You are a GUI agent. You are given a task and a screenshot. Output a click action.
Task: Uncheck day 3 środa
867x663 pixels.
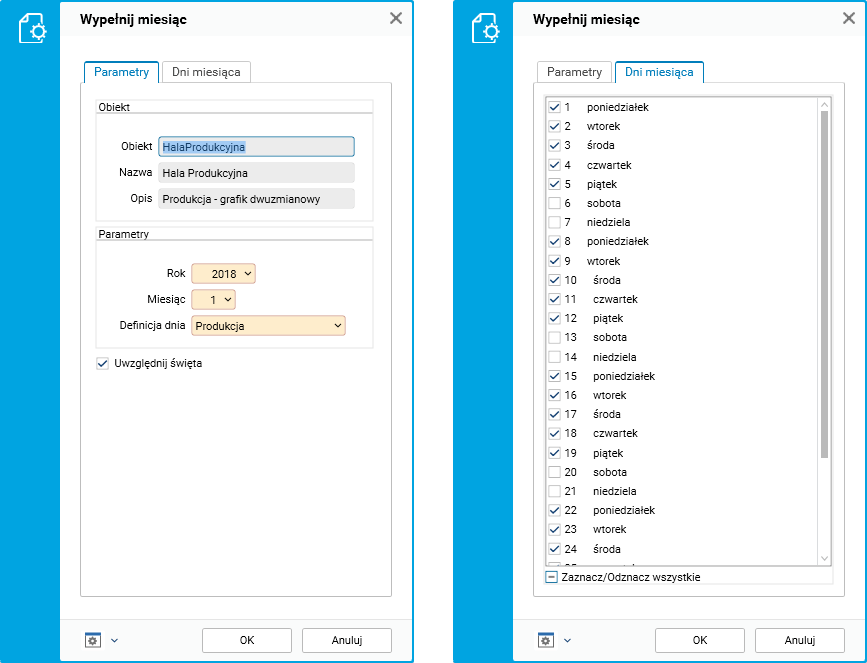point(554,145)
